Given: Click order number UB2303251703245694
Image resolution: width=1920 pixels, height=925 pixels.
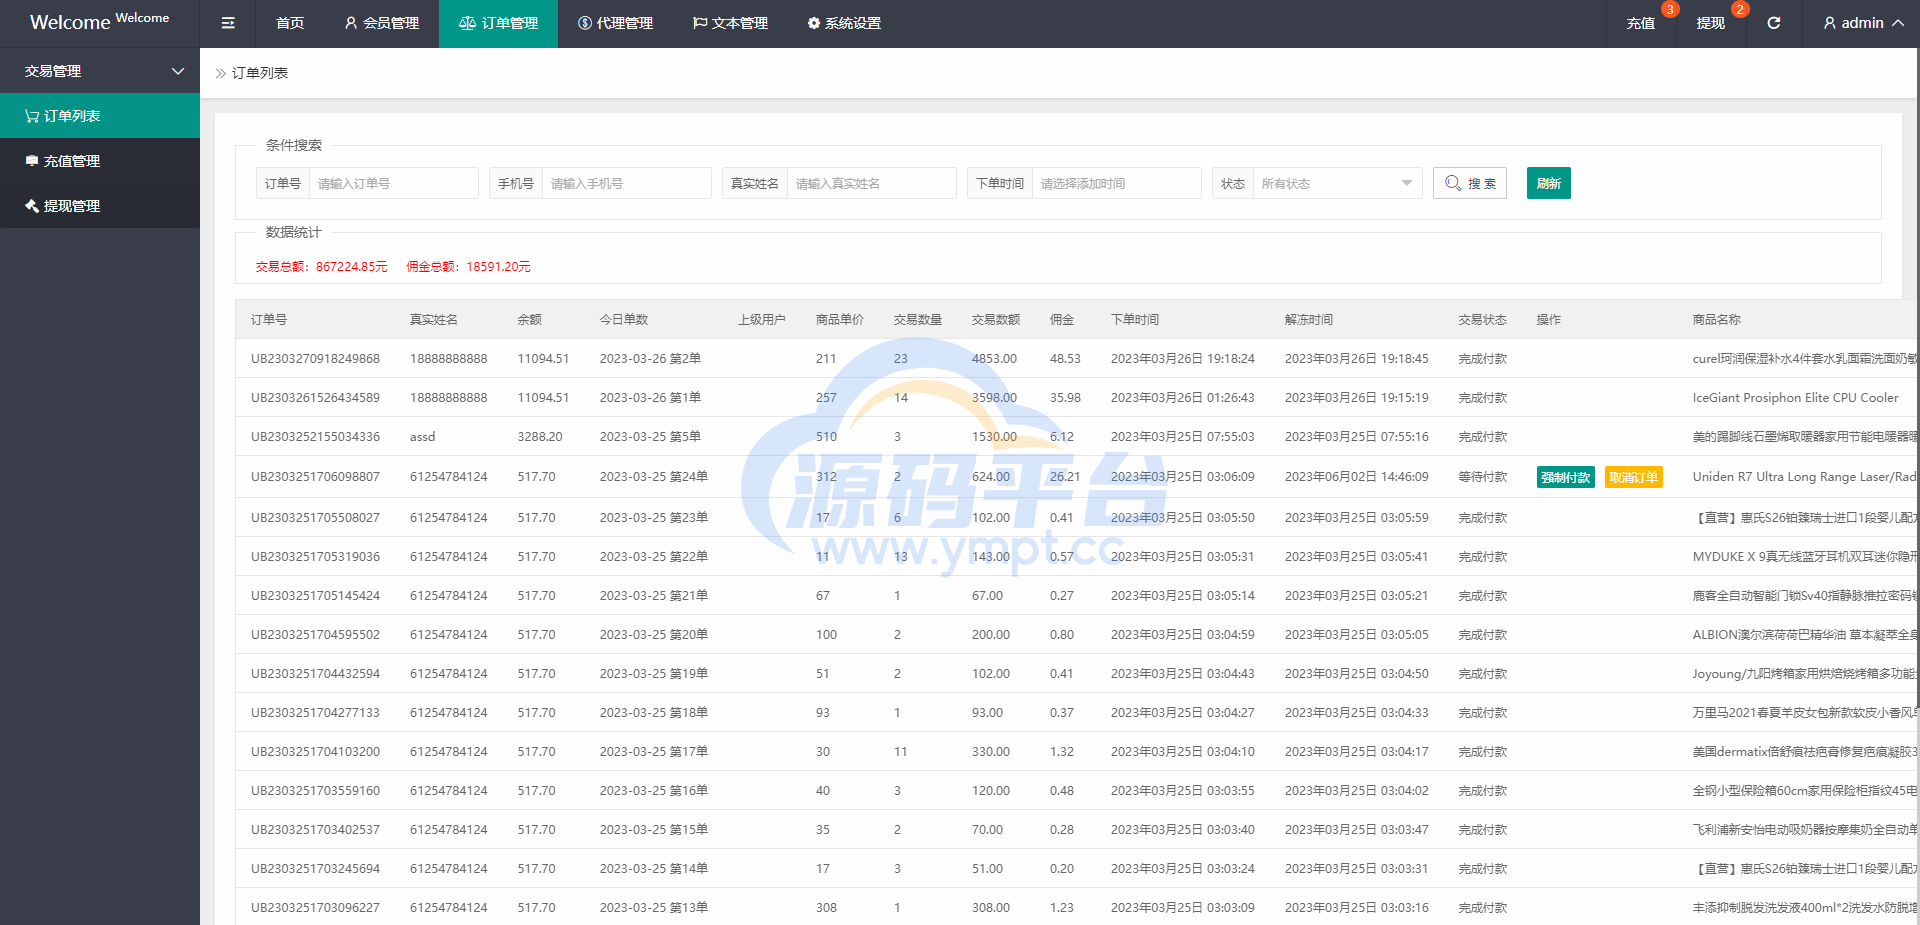Looking at the screenshot, I should pyautogui.click(x=315, y=869).
